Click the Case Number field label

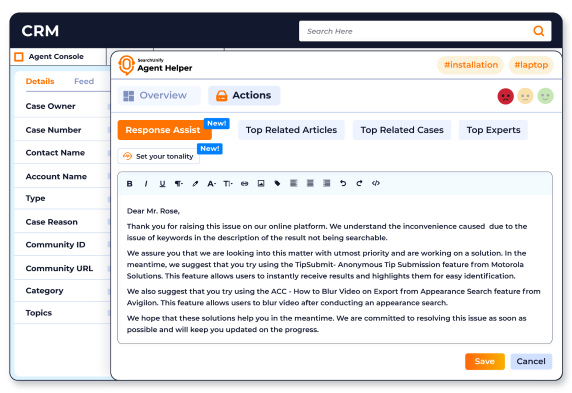coord(53,130)
